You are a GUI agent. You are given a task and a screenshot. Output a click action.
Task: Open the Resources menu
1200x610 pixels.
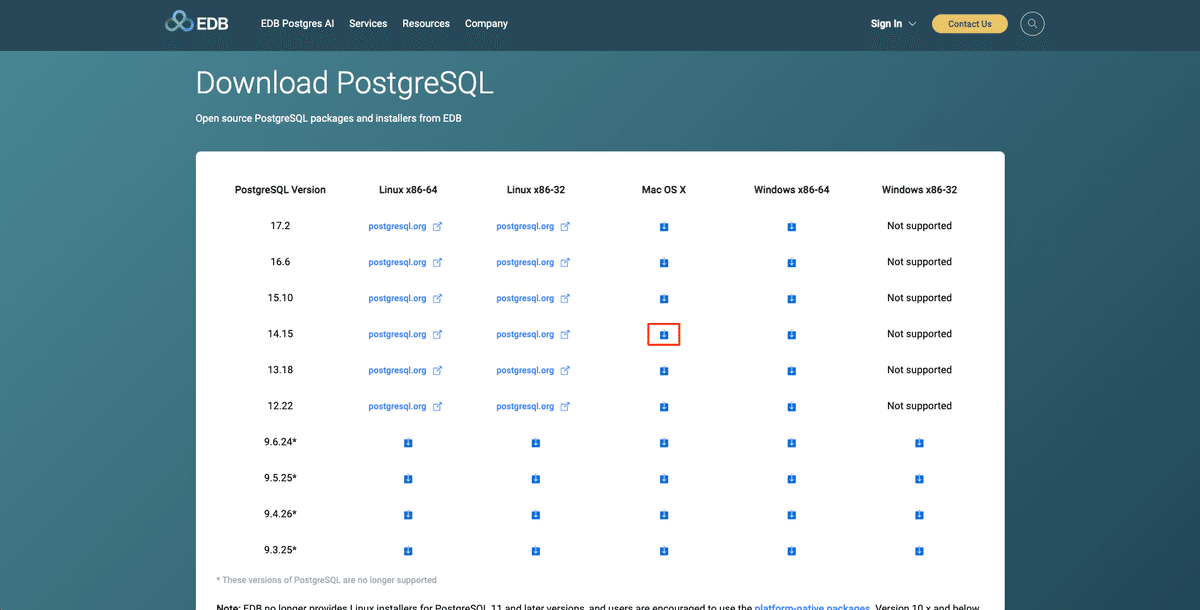click(x=426, y=23)
